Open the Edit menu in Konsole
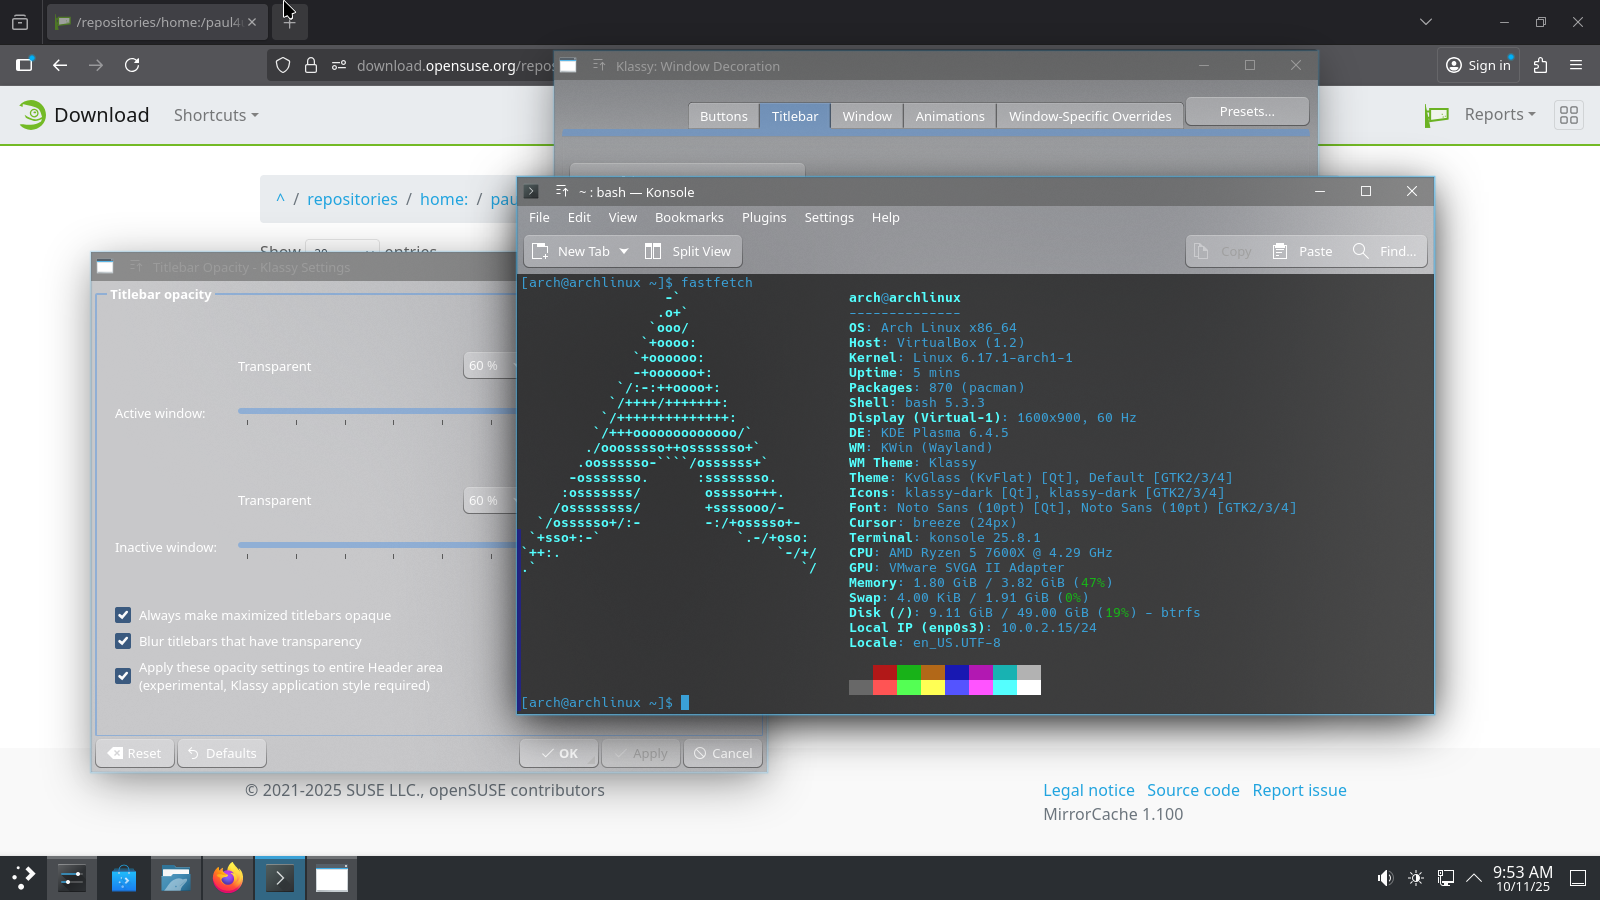1600x900 pixels. [x=579, y=217]
